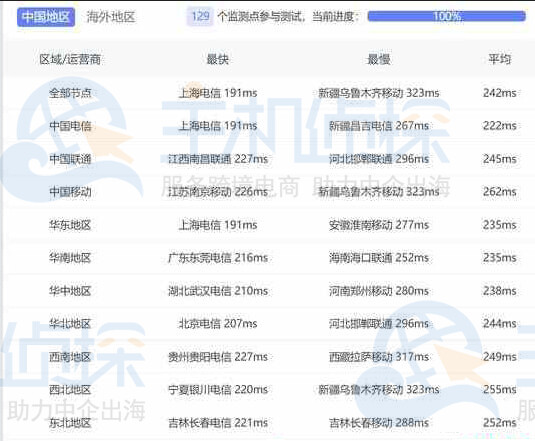The height and width of the screenshot is (441, 535).
Task: Click 上海电信 191ms in the 中国电信 row
Action: click(218, 126)
